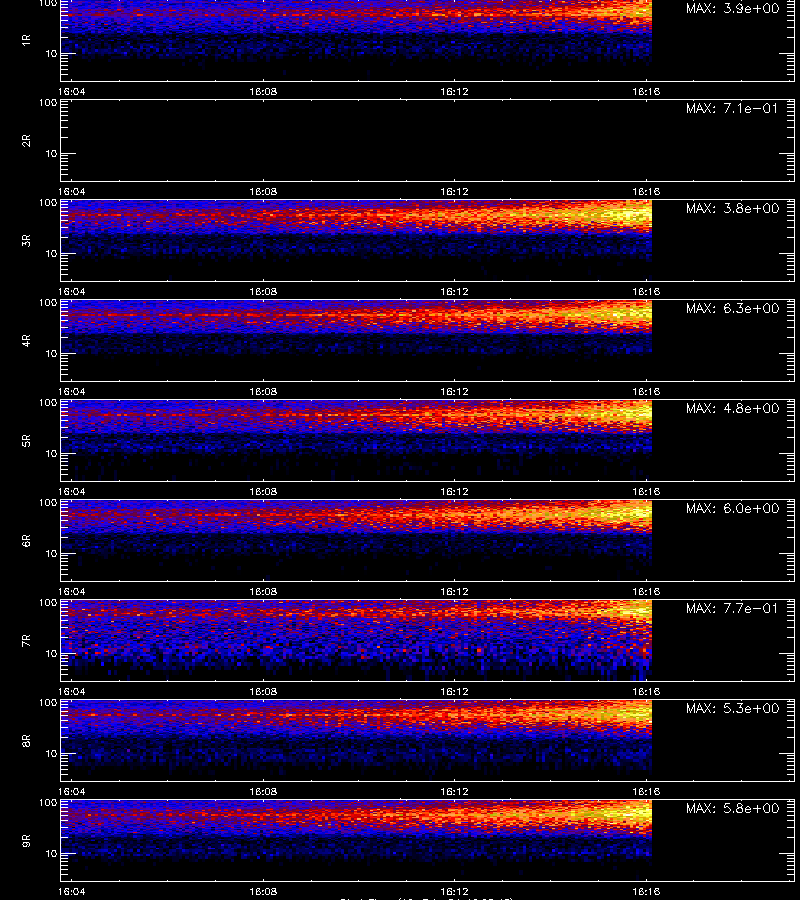
Task: Click the 1R panel axis title
Action: (26, 40)
